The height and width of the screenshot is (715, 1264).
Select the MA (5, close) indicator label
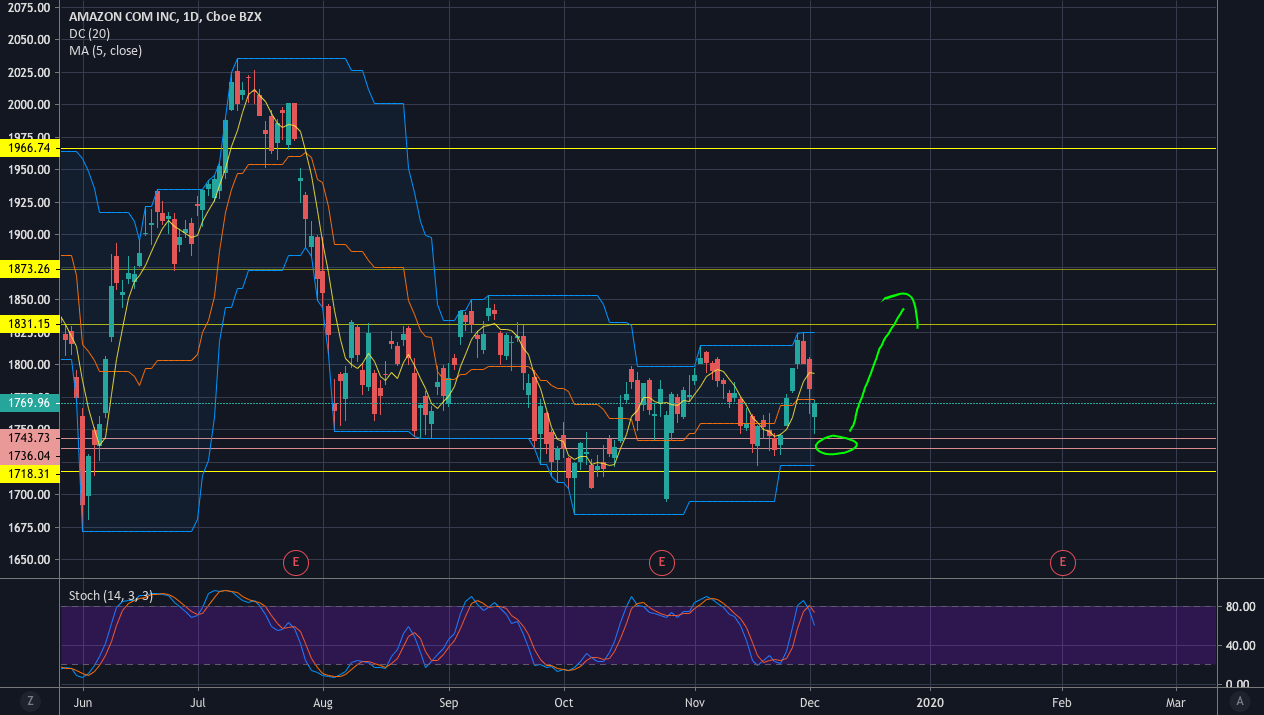105,50
